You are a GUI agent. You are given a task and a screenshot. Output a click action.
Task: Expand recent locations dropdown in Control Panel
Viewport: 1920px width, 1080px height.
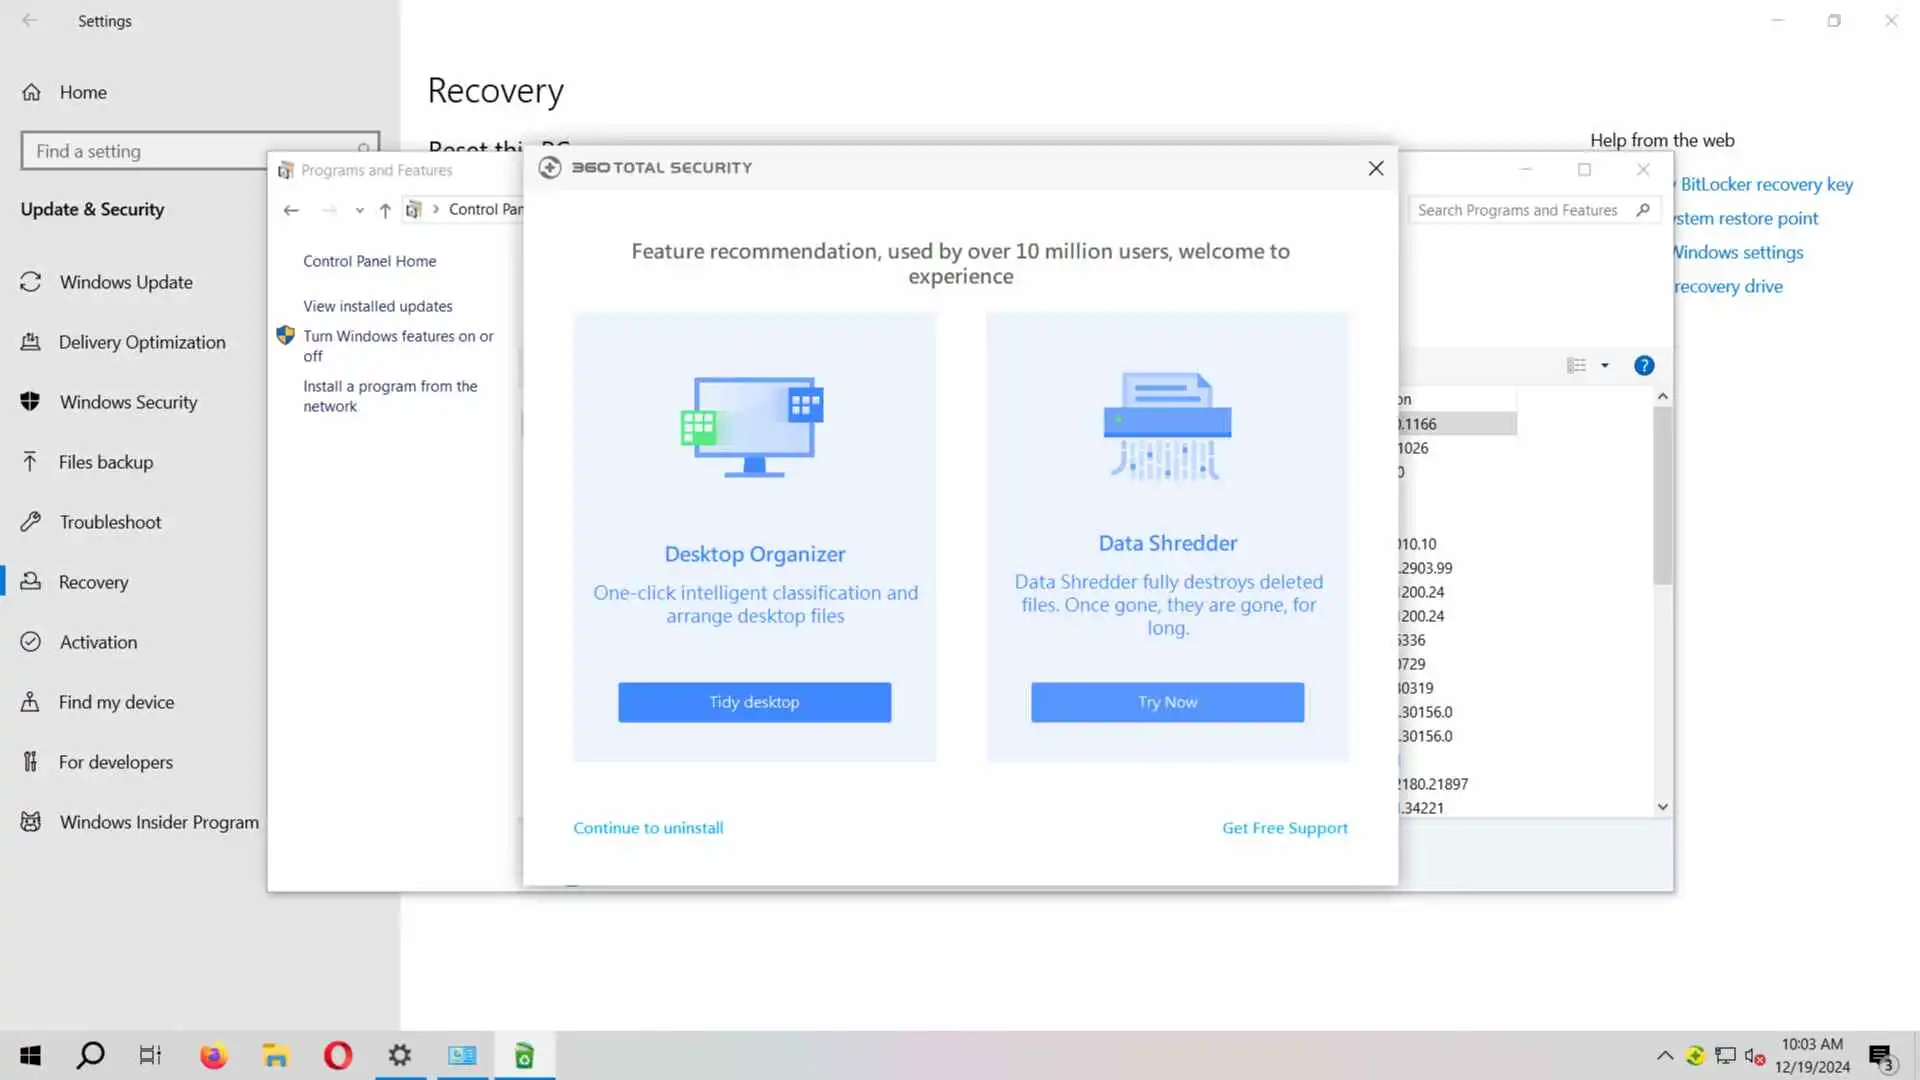(x=359, y=211)
